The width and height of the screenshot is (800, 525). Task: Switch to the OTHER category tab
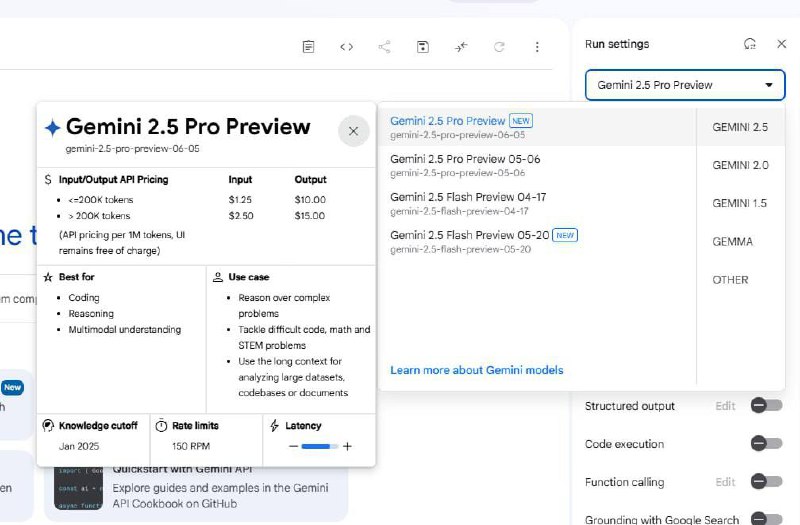point(740,280)
